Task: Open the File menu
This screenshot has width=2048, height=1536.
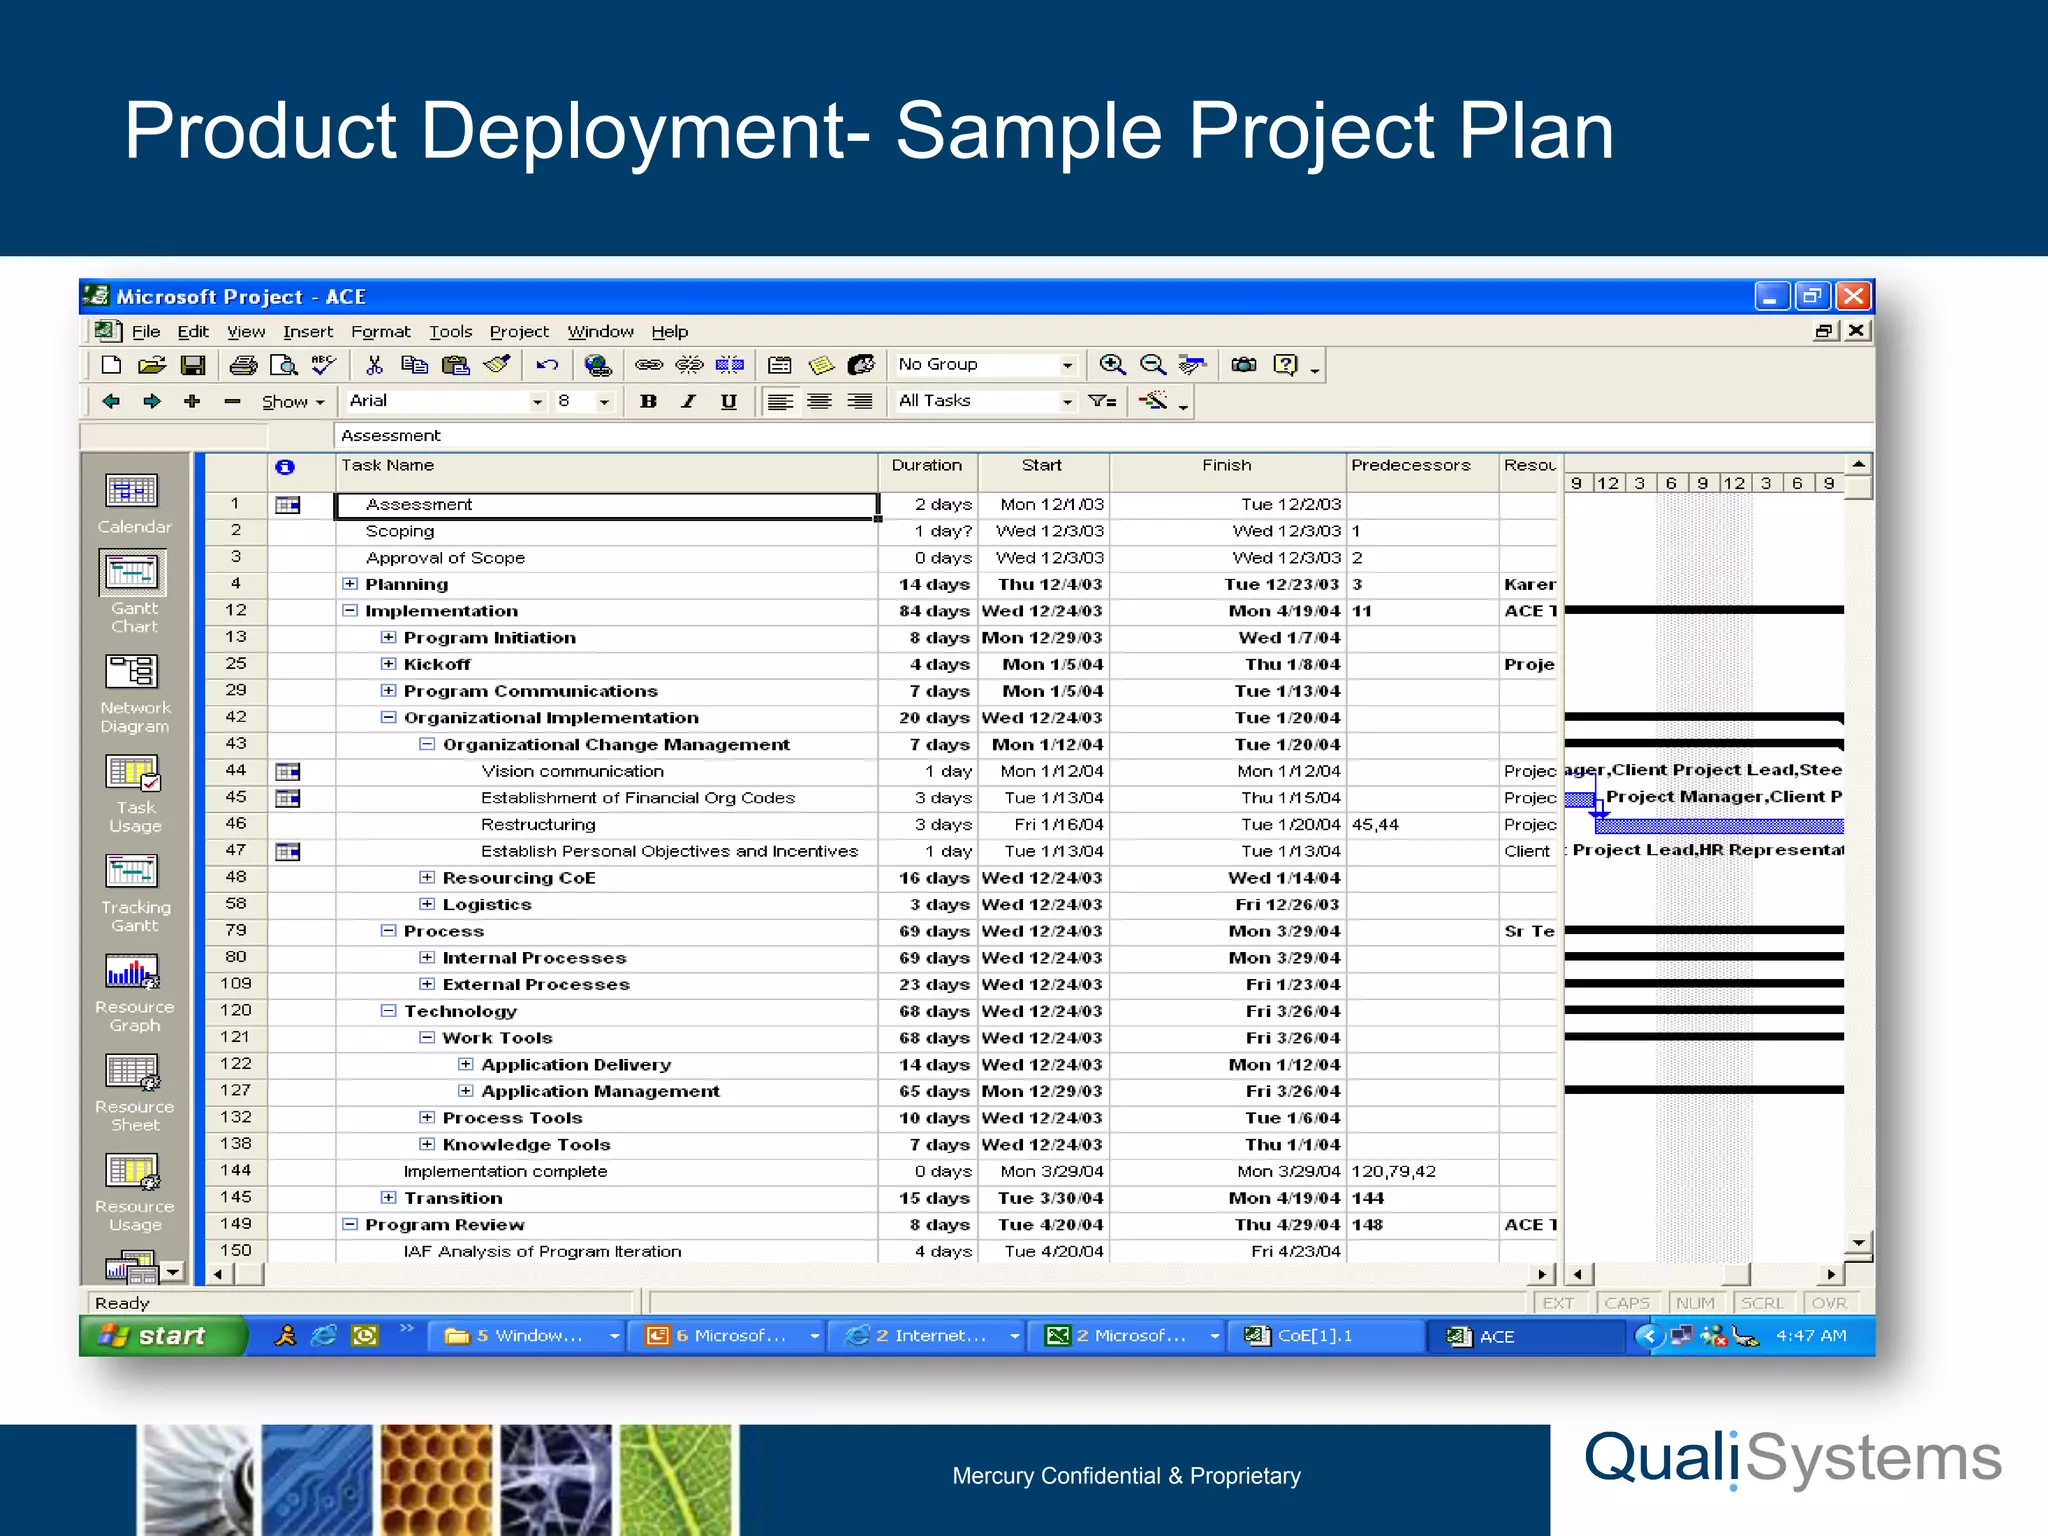Action: [146, 331]
